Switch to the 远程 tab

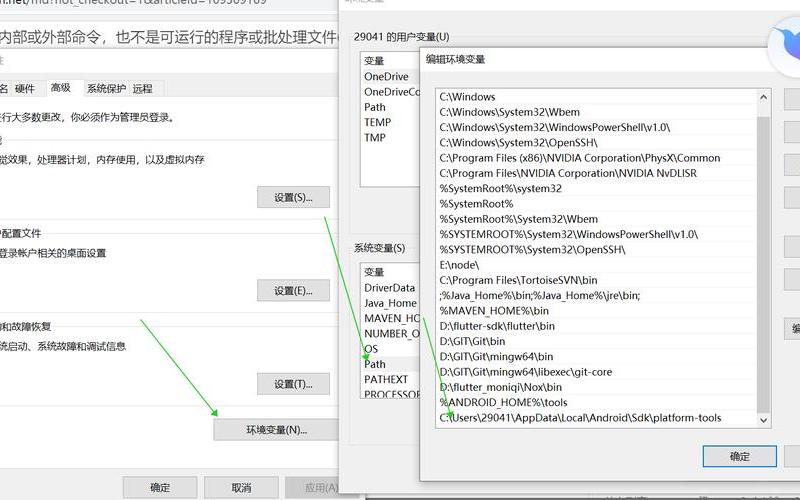click(x=142, y=89)
